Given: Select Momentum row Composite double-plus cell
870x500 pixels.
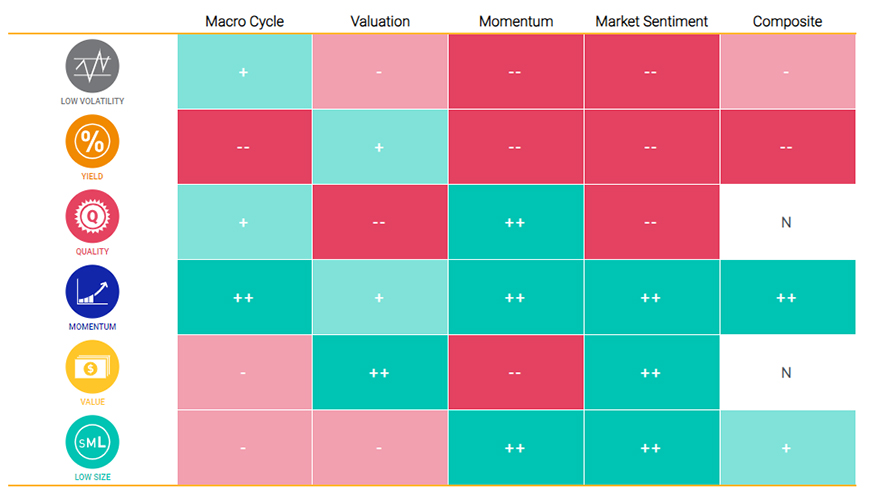Looking at the screenshot, I should [786, 297].
